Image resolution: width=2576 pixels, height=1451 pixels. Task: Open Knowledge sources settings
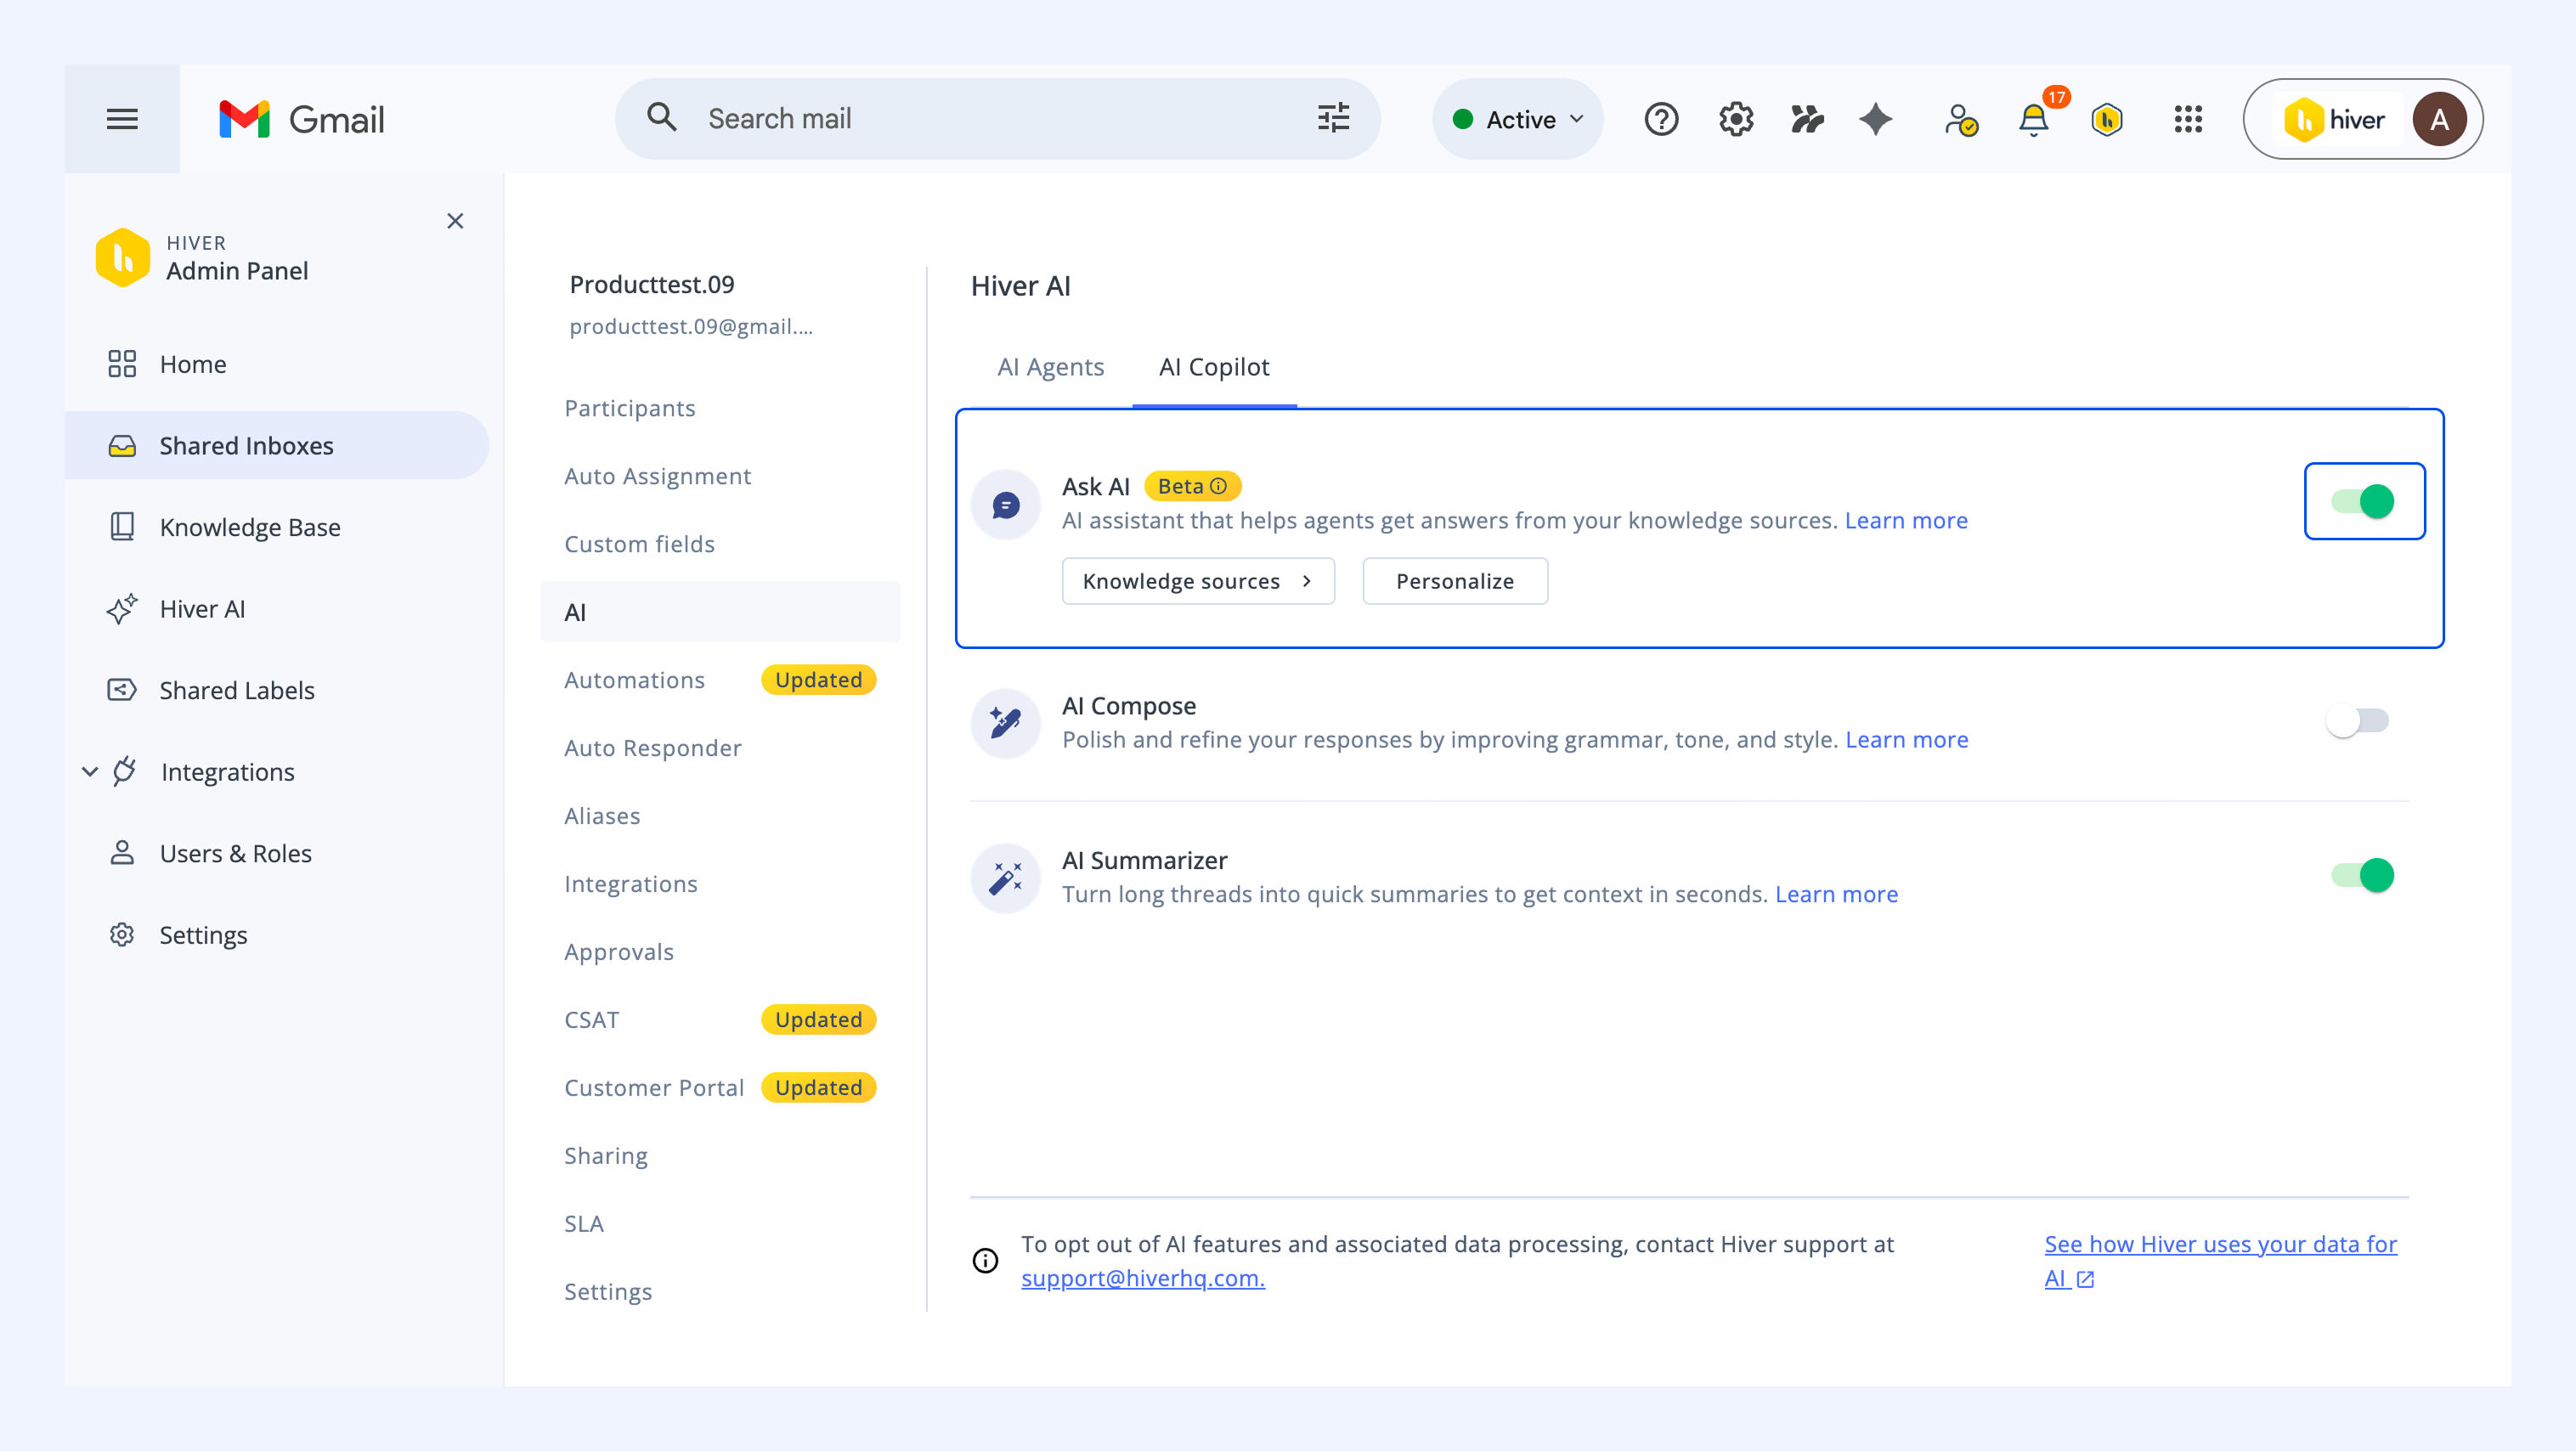point(1198,581)
